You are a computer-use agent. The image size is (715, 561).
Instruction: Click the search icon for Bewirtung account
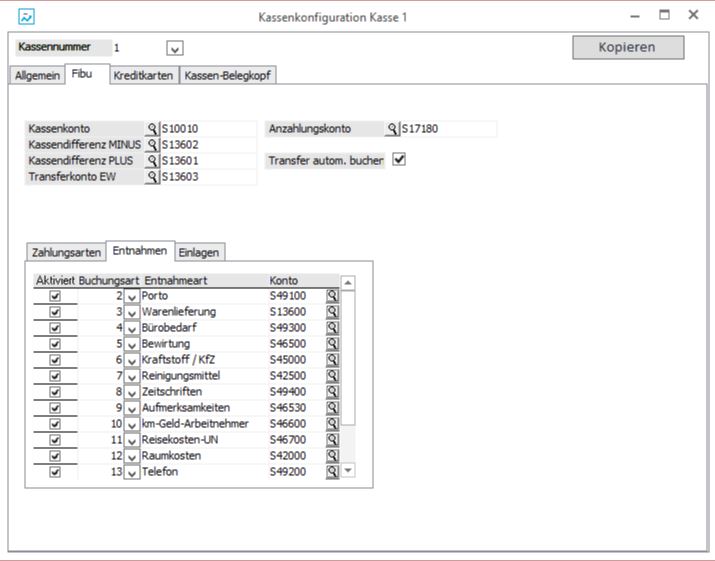coord(332,344)
